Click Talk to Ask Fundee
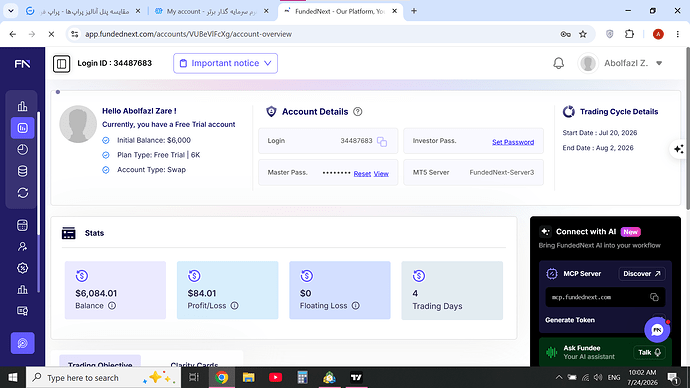Screen dimensions: 690x388 coord(650,352)
